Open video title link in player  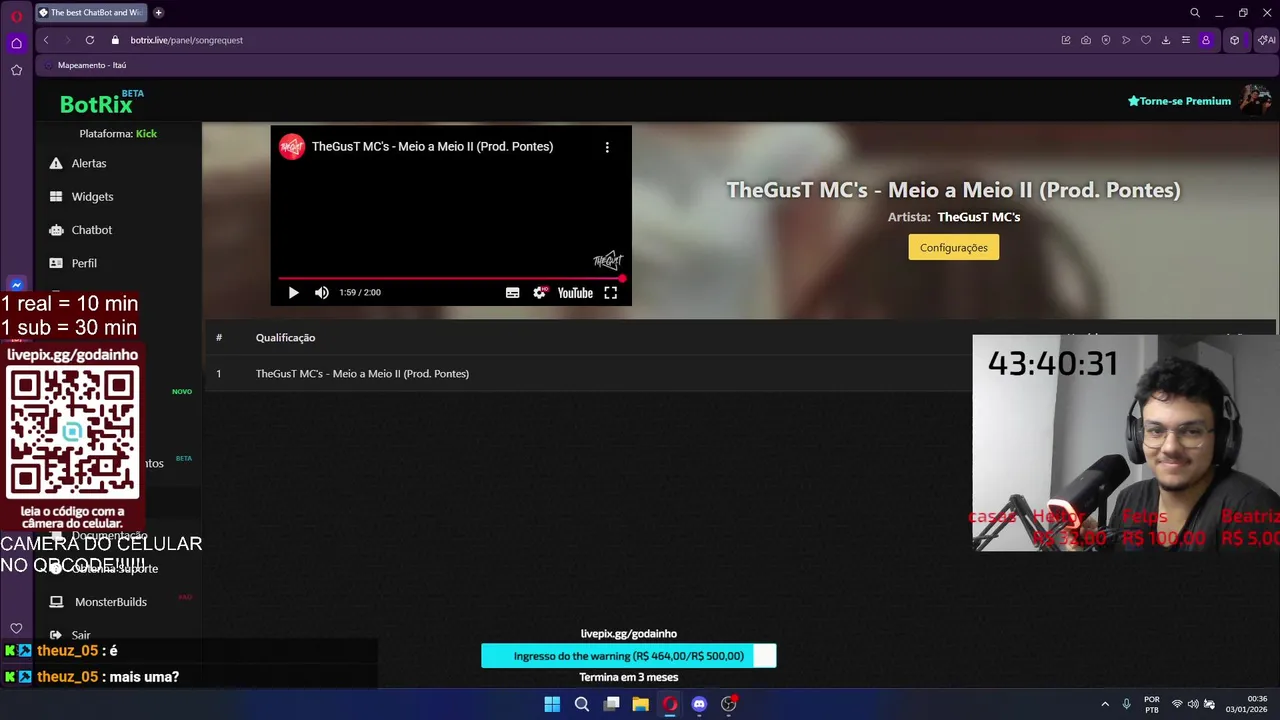(x=432, y=147)
